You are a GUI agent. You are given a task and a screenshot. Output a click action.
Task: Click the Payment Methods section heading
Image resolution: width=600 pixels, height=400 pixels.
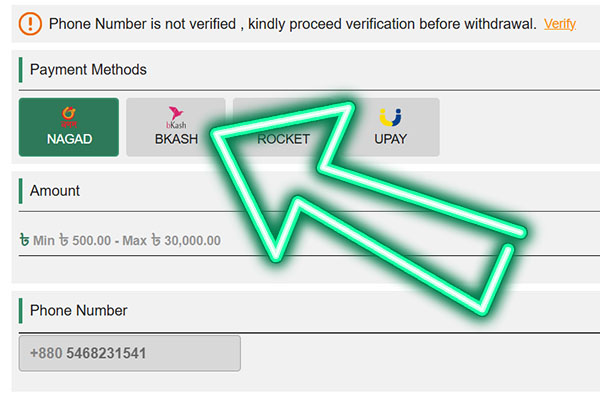click(x=88, y=70)
